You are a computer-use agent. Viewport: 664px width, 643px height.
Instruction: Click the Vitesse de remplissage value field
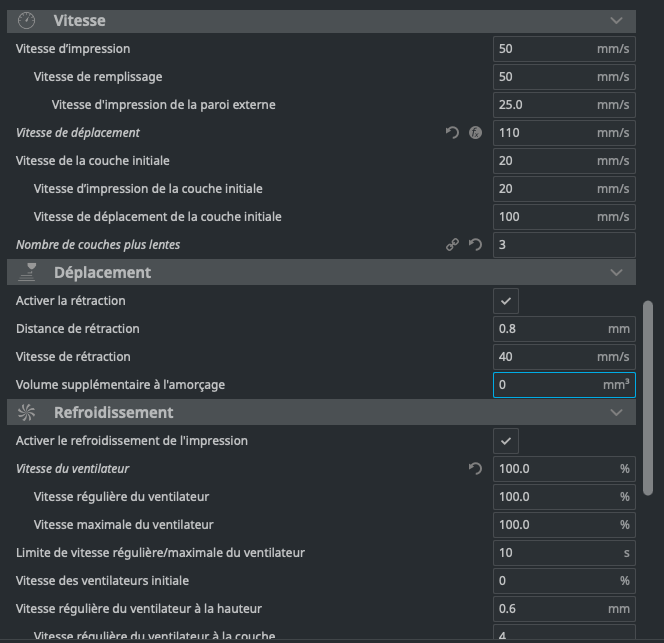[540, 77]
